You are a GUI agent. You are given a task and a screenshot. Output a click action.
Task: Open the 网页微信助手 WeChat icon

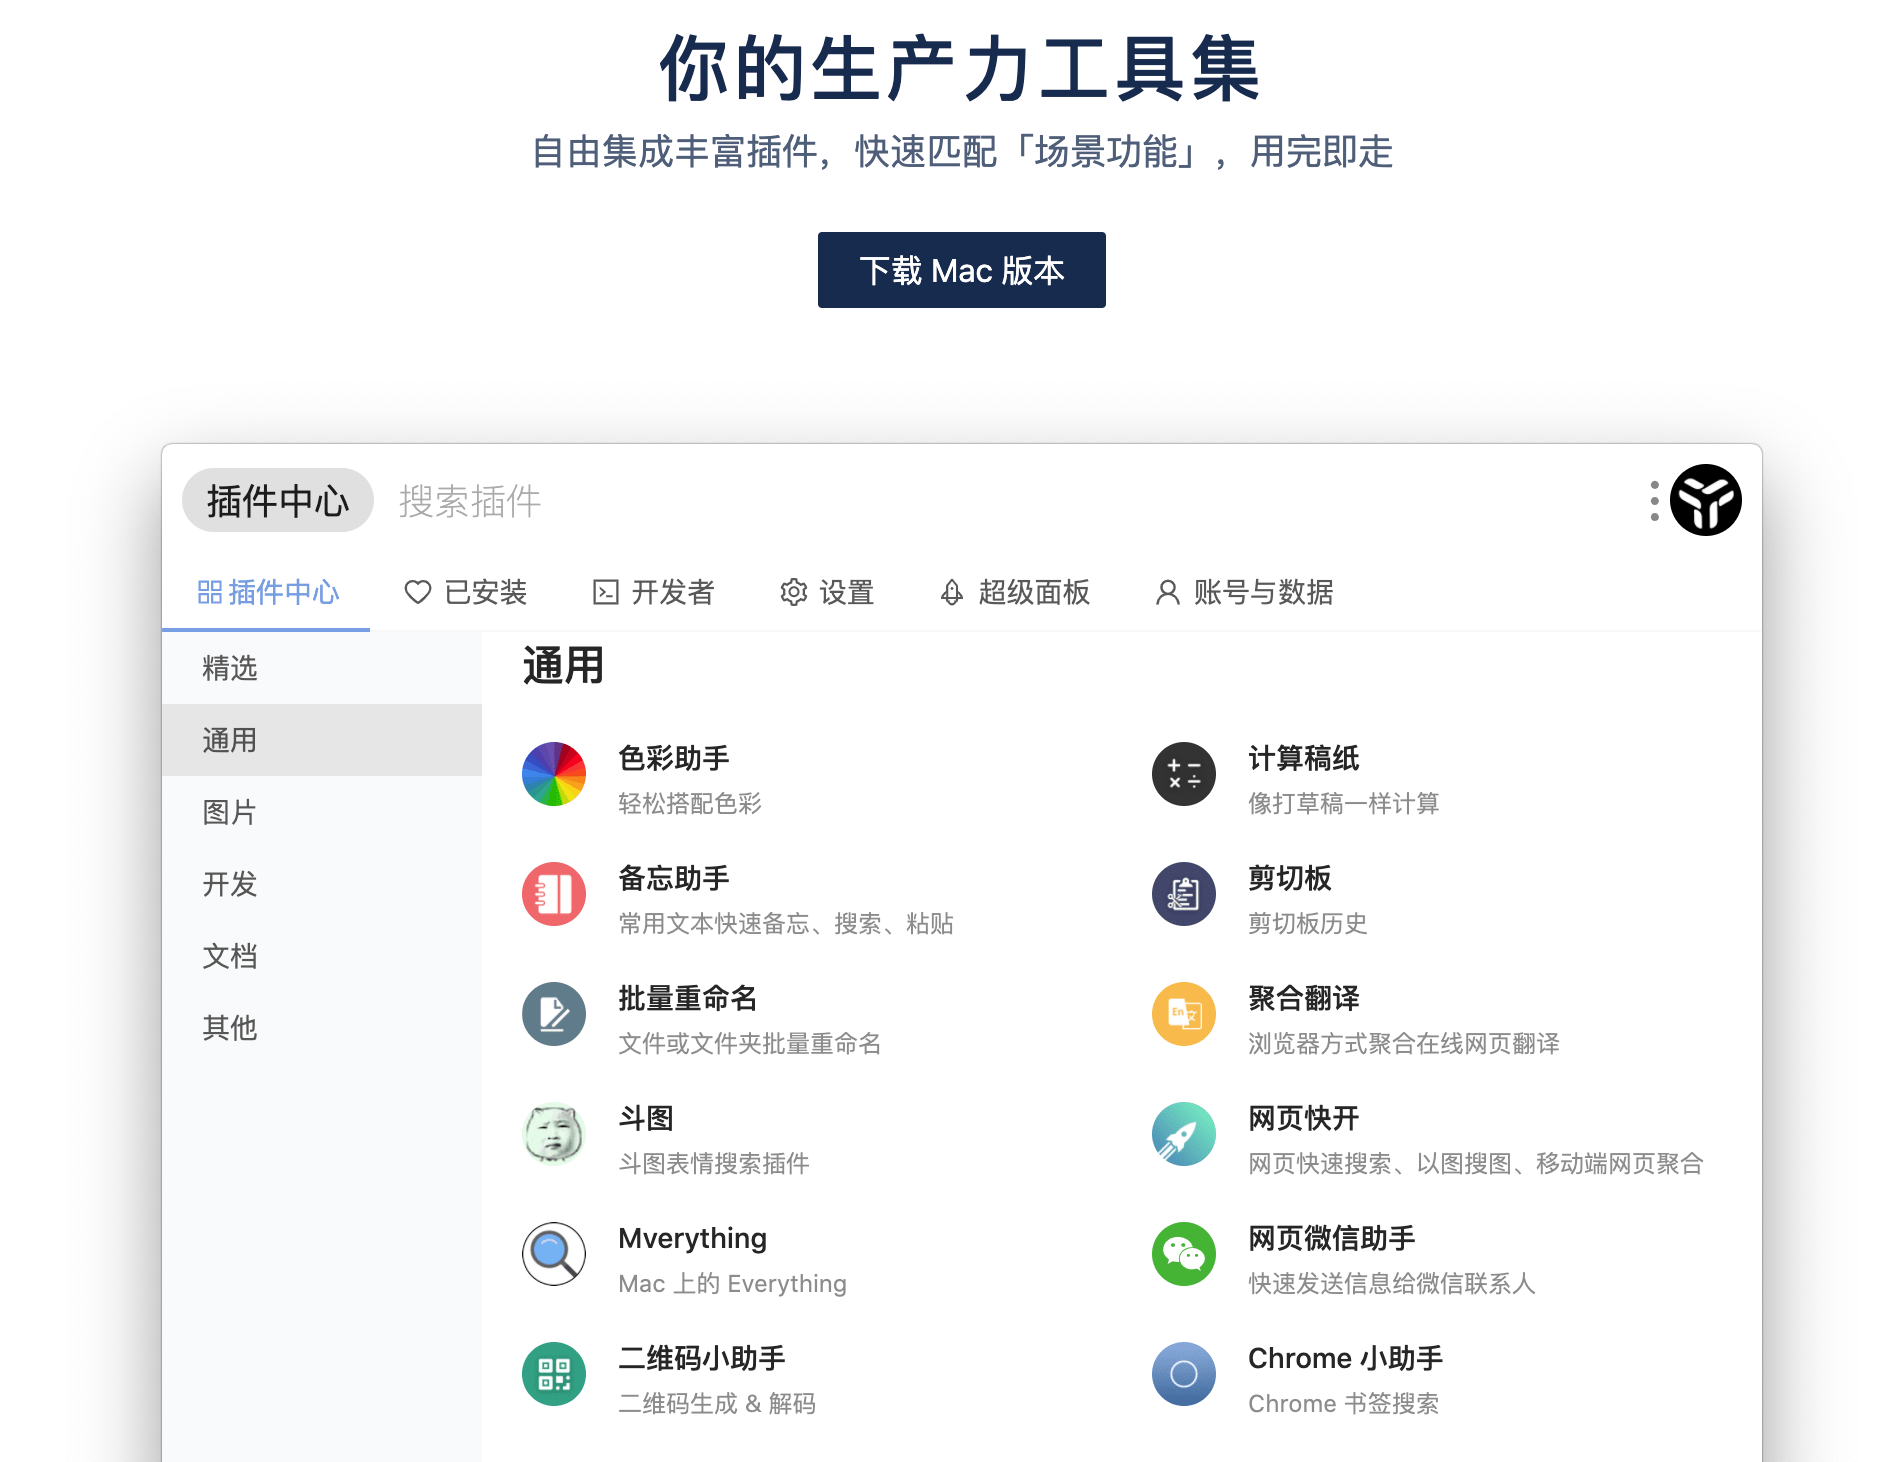point(1183,1254)
